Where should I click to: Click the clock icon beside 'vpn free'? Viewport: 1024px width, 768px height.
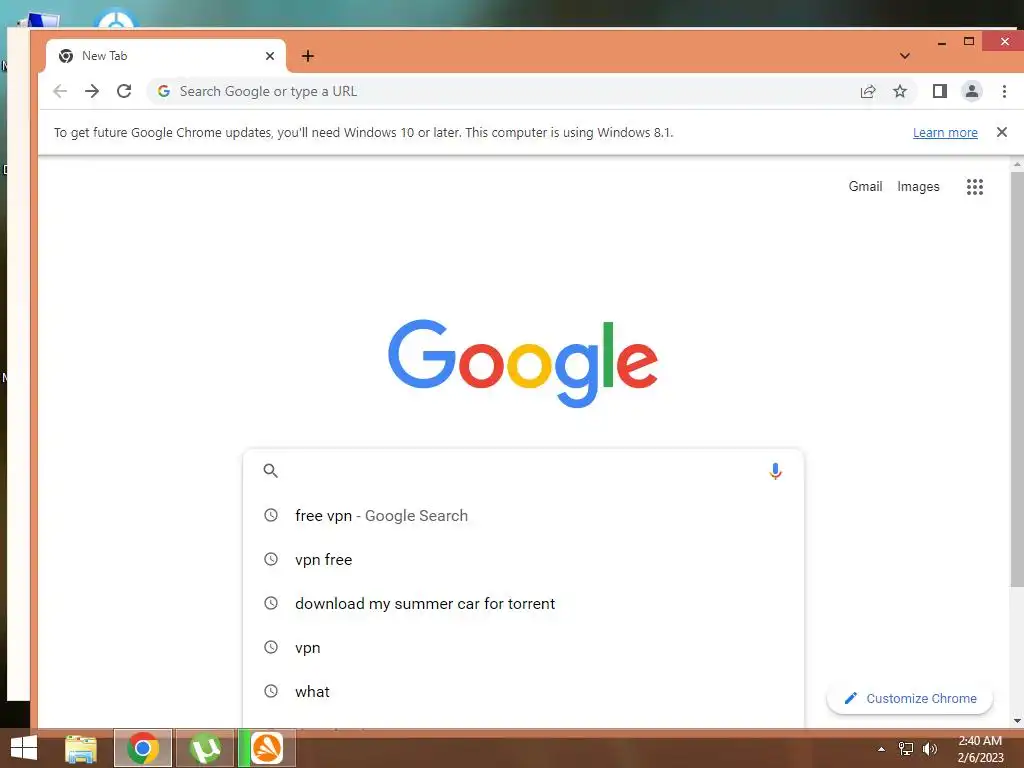pyautogui.click(x=270, y=559)
